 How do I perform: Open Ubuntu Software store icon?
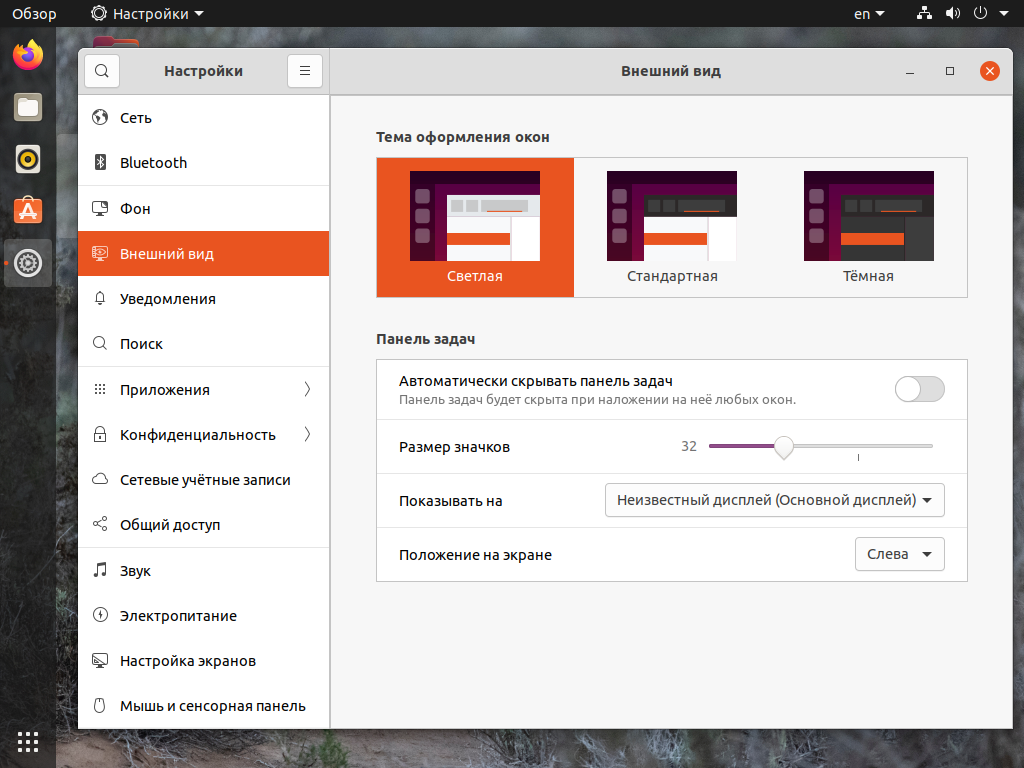pos(28,210)
